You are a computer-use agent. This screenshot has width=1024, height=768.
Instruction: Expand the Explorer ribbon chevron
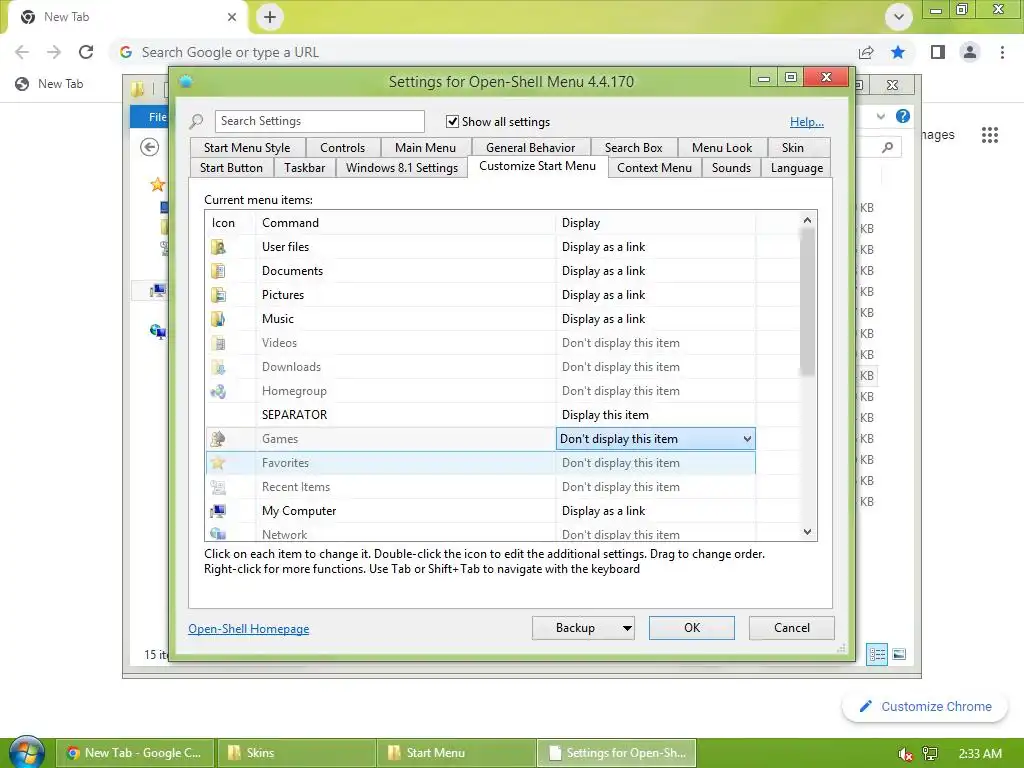click(881, 116)
